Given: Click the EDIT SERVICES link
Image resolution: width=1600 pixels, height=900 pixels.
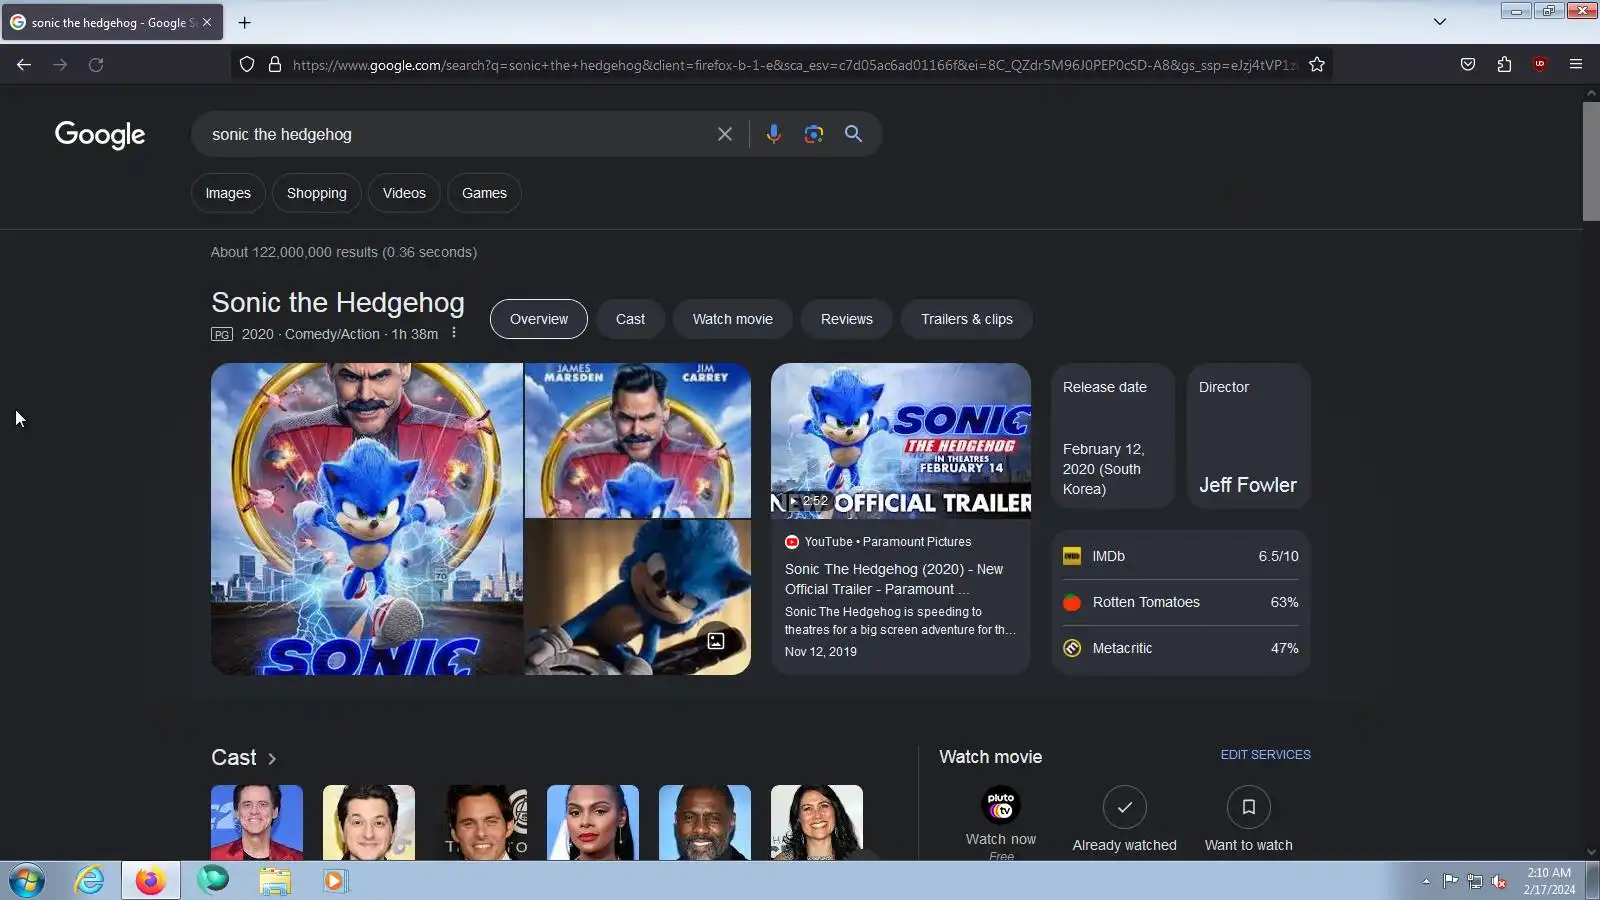Looking at the screenshot, I should tap(1265, 755).
